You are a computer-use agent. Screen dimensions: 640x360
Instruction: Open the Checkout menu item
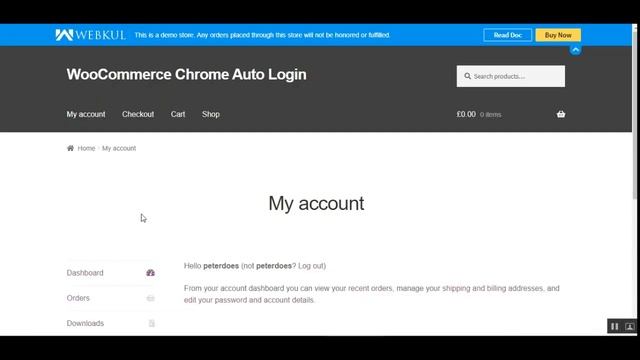click(138, 114)
